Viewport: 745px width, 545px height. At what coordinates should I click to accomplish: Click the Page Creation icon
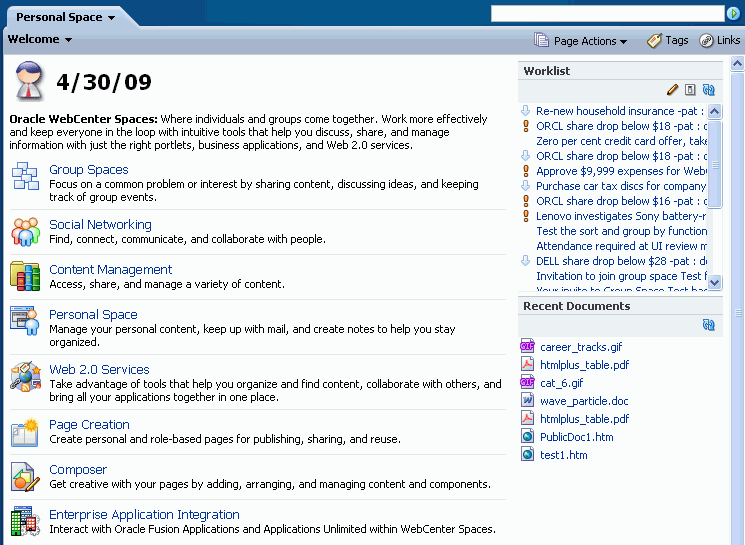point(25,432)
